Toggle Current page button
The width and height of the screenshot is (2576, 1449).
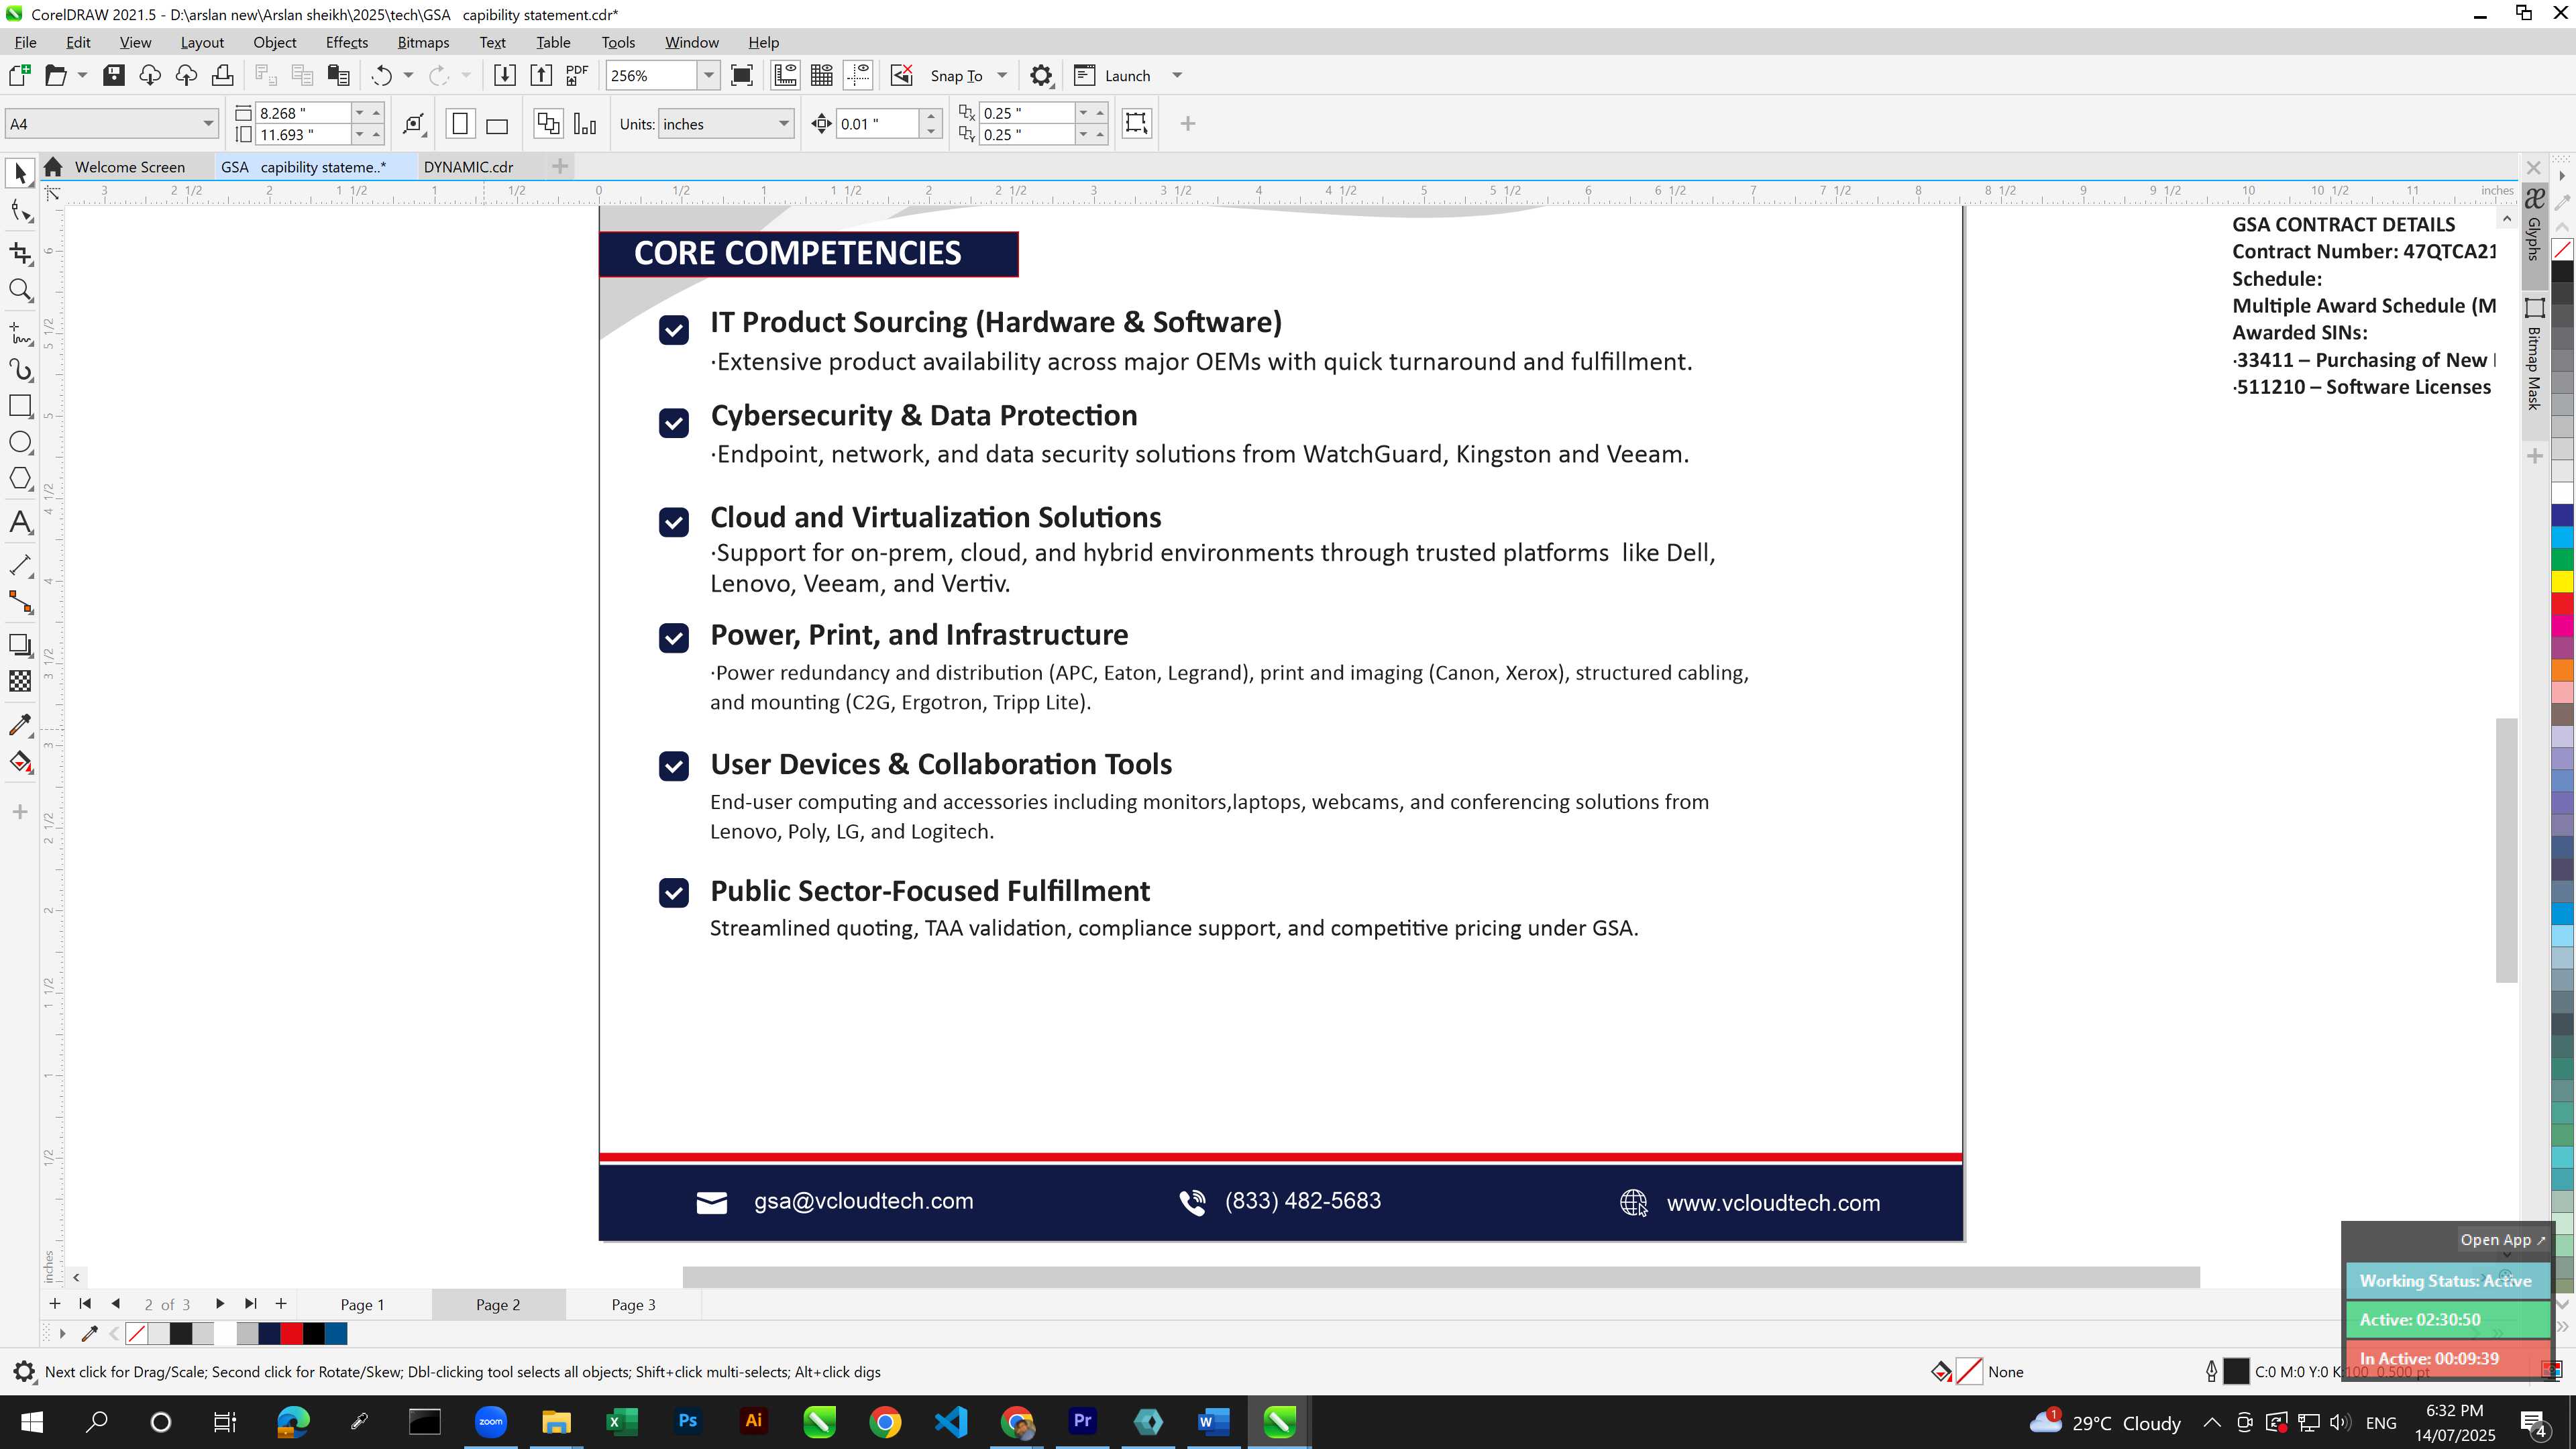pyautogui.click(x=585, y=124)
